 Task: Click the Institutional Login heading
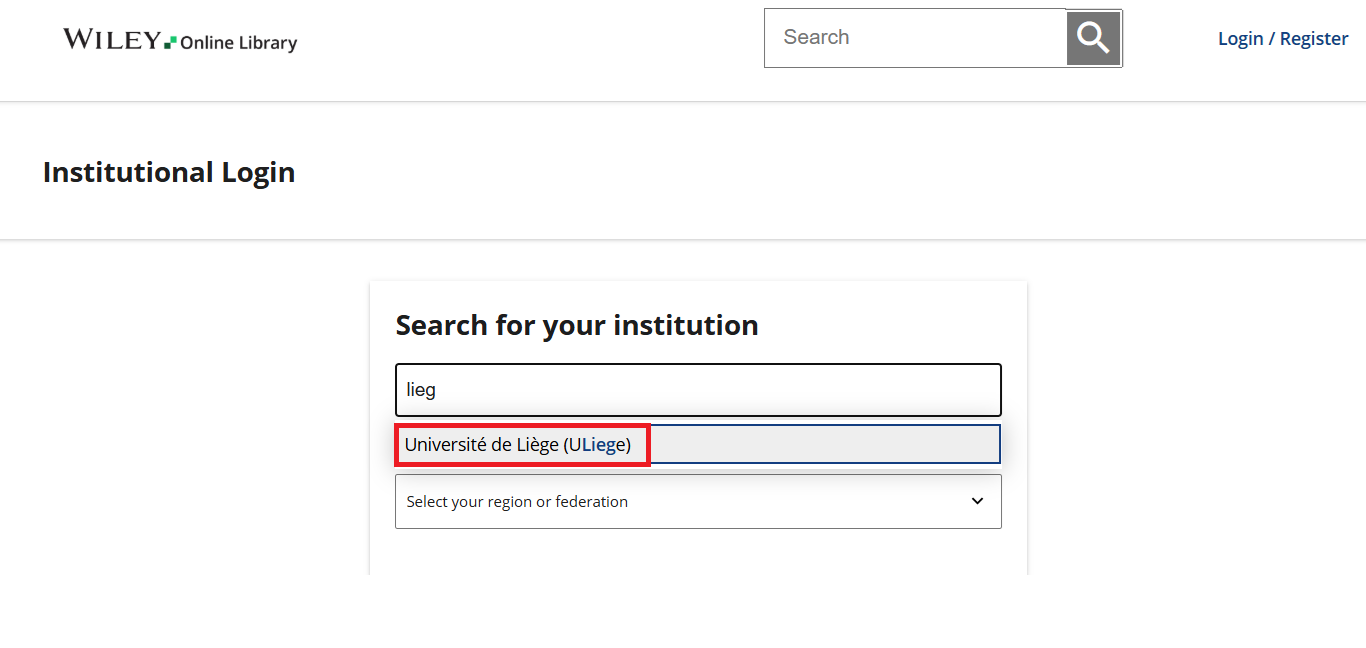click(169, 172)
